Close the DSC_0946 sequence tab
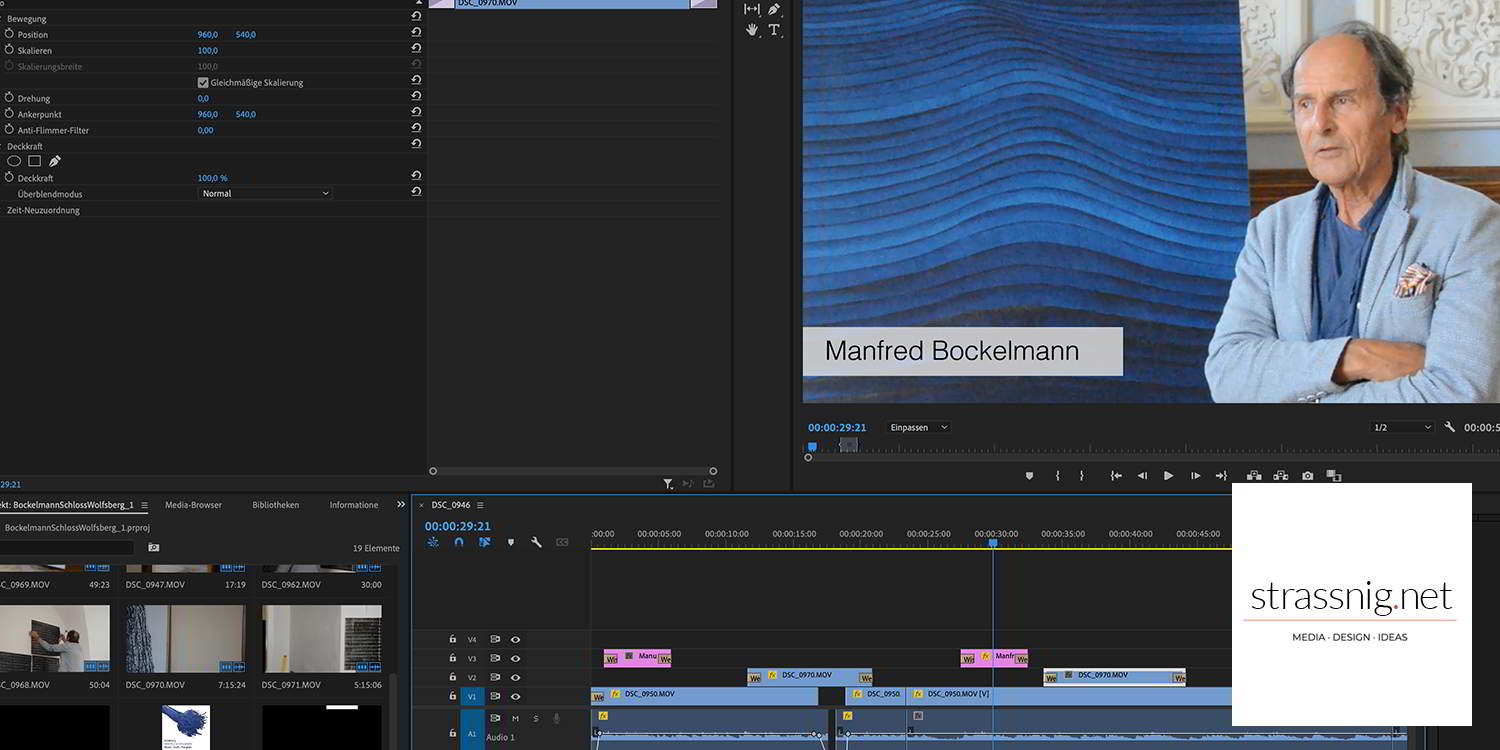Screen dimensions: 1500x750 (421, 505)
